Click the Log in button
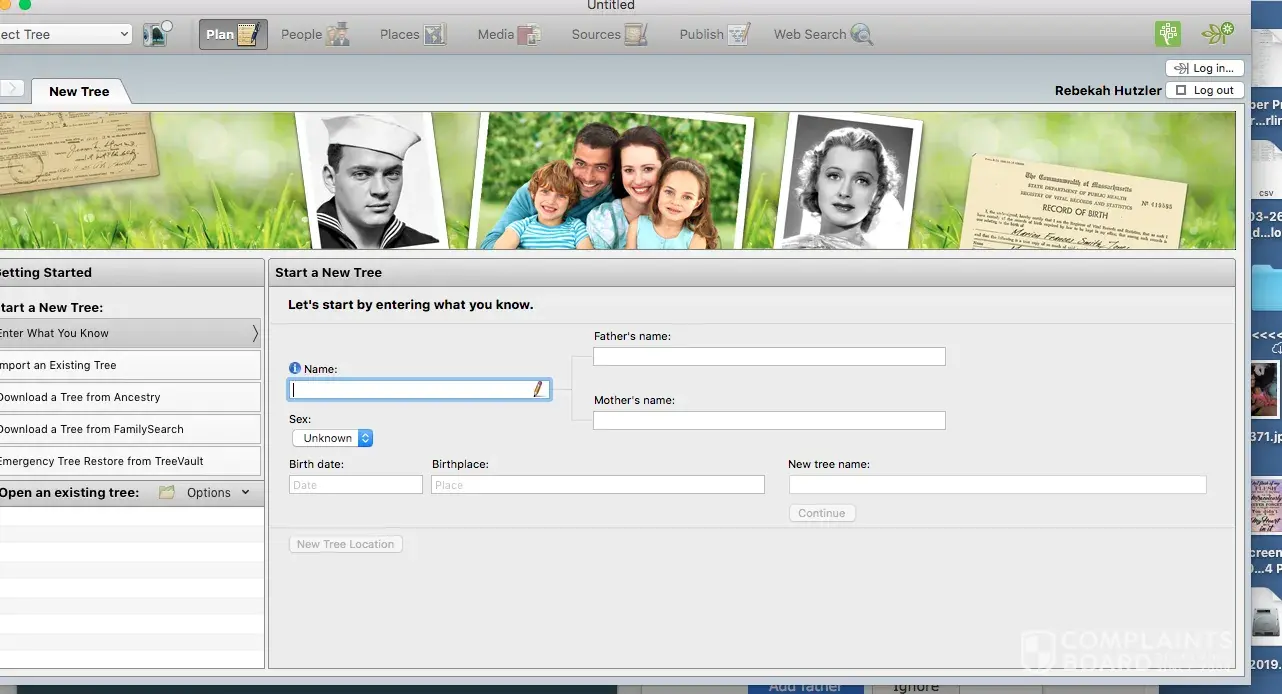This screenshot has width=1282, height=694. coord(1205,68)
